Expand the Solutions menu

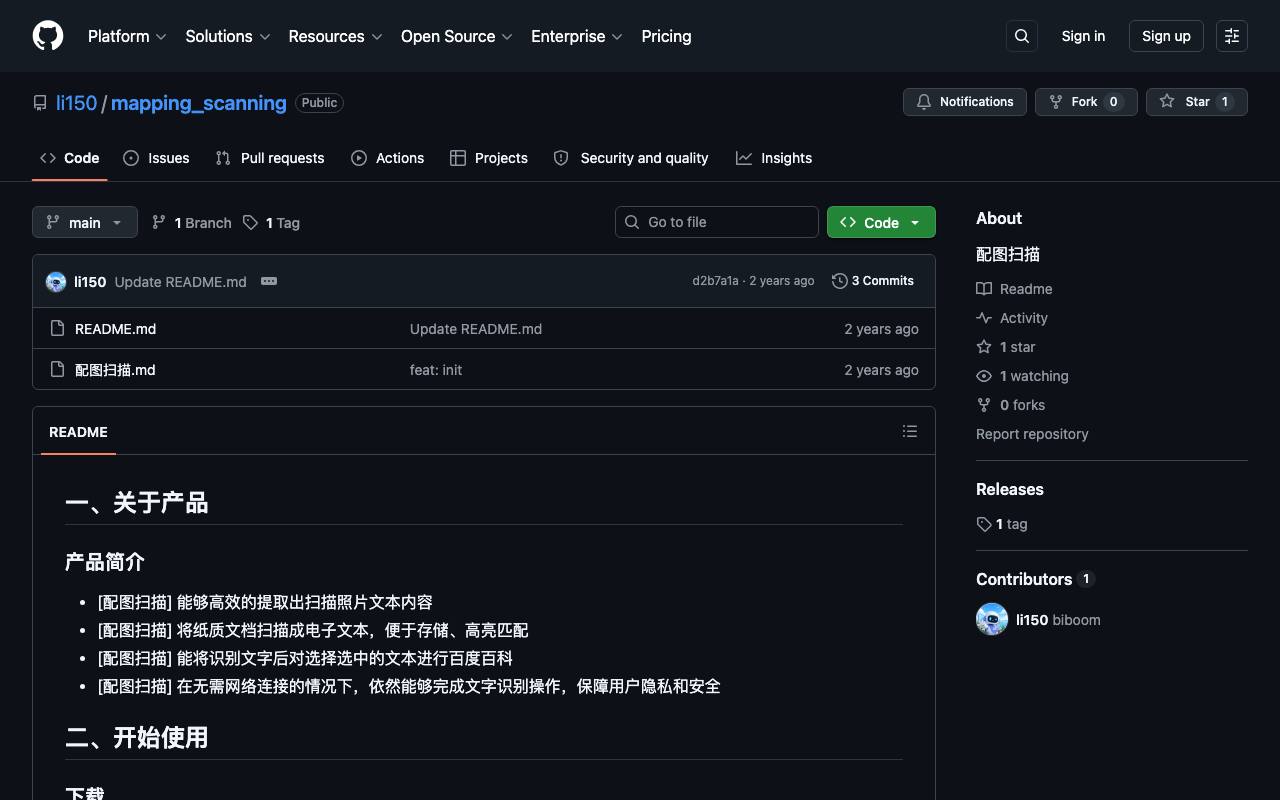point(228,36)
